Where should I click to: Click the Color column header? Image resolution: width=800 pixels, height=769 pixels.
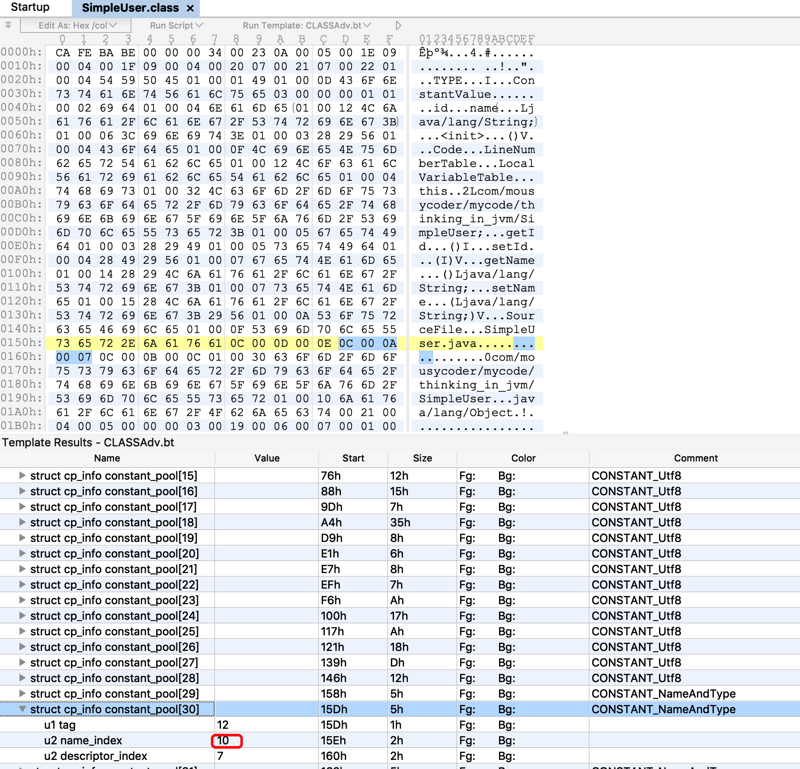(x=523, y=458)
